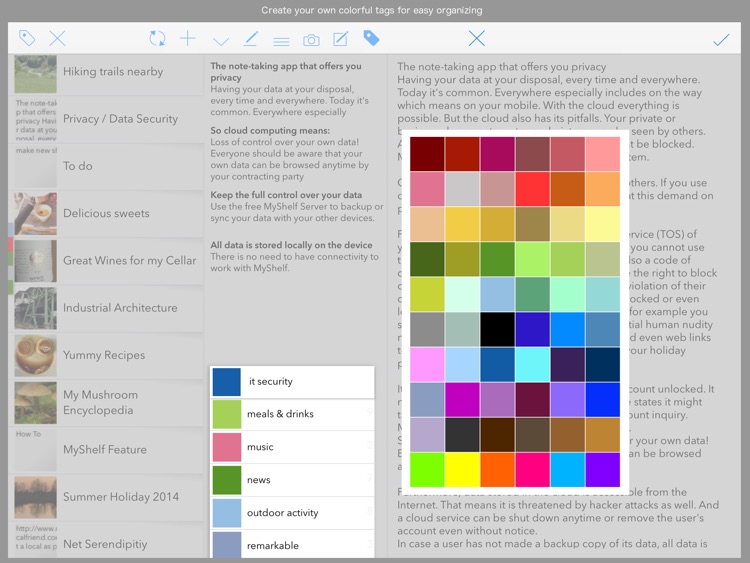Click the pink swatch beside music
The height and width of the screenshot is (563, 750).
[226, 447]
